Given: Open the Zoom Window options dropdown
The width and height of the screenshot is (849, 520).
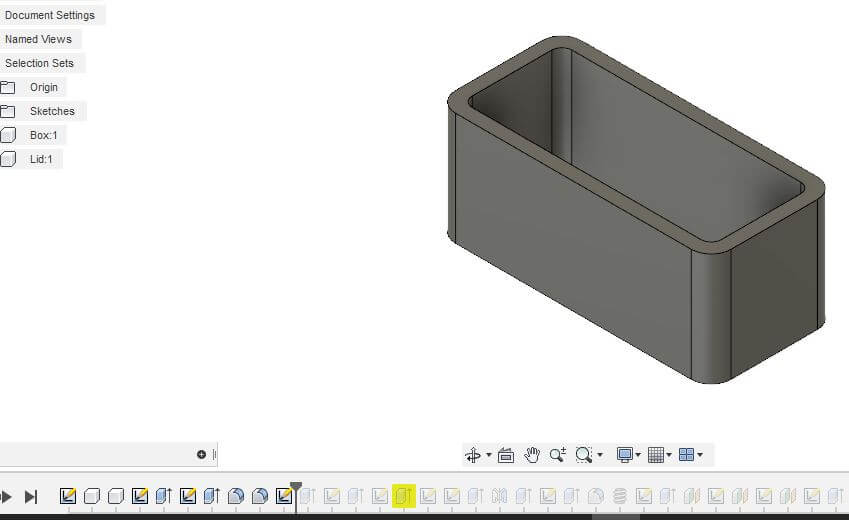Looking at the screenshot, I should coord(600,454).
